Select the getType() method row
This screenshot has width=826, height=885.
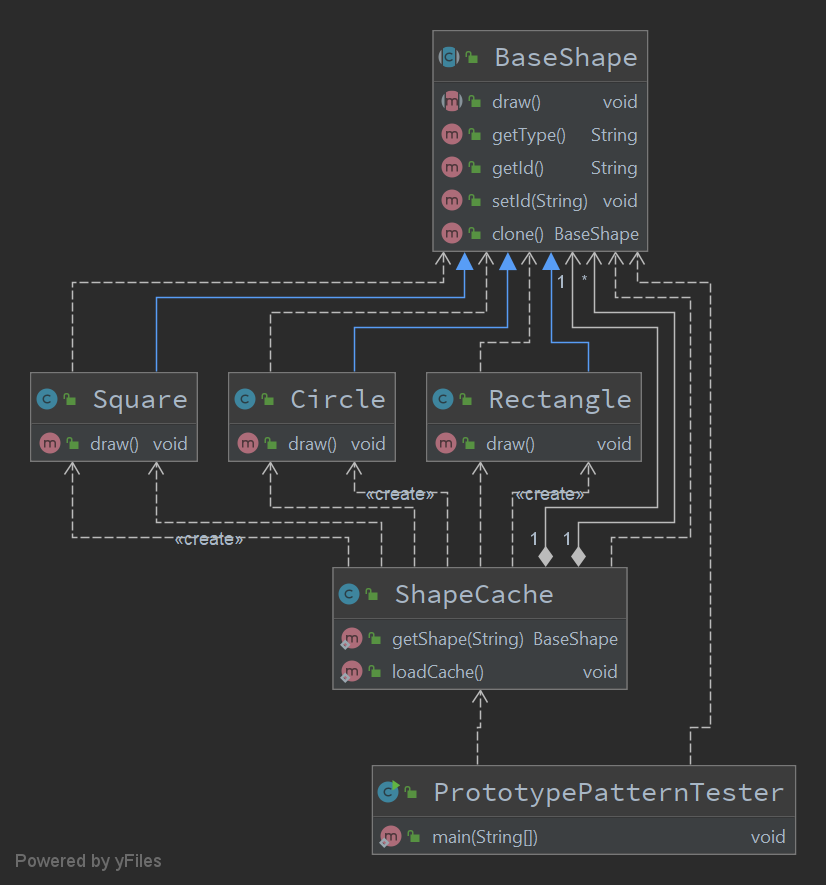tap(529, 134)
